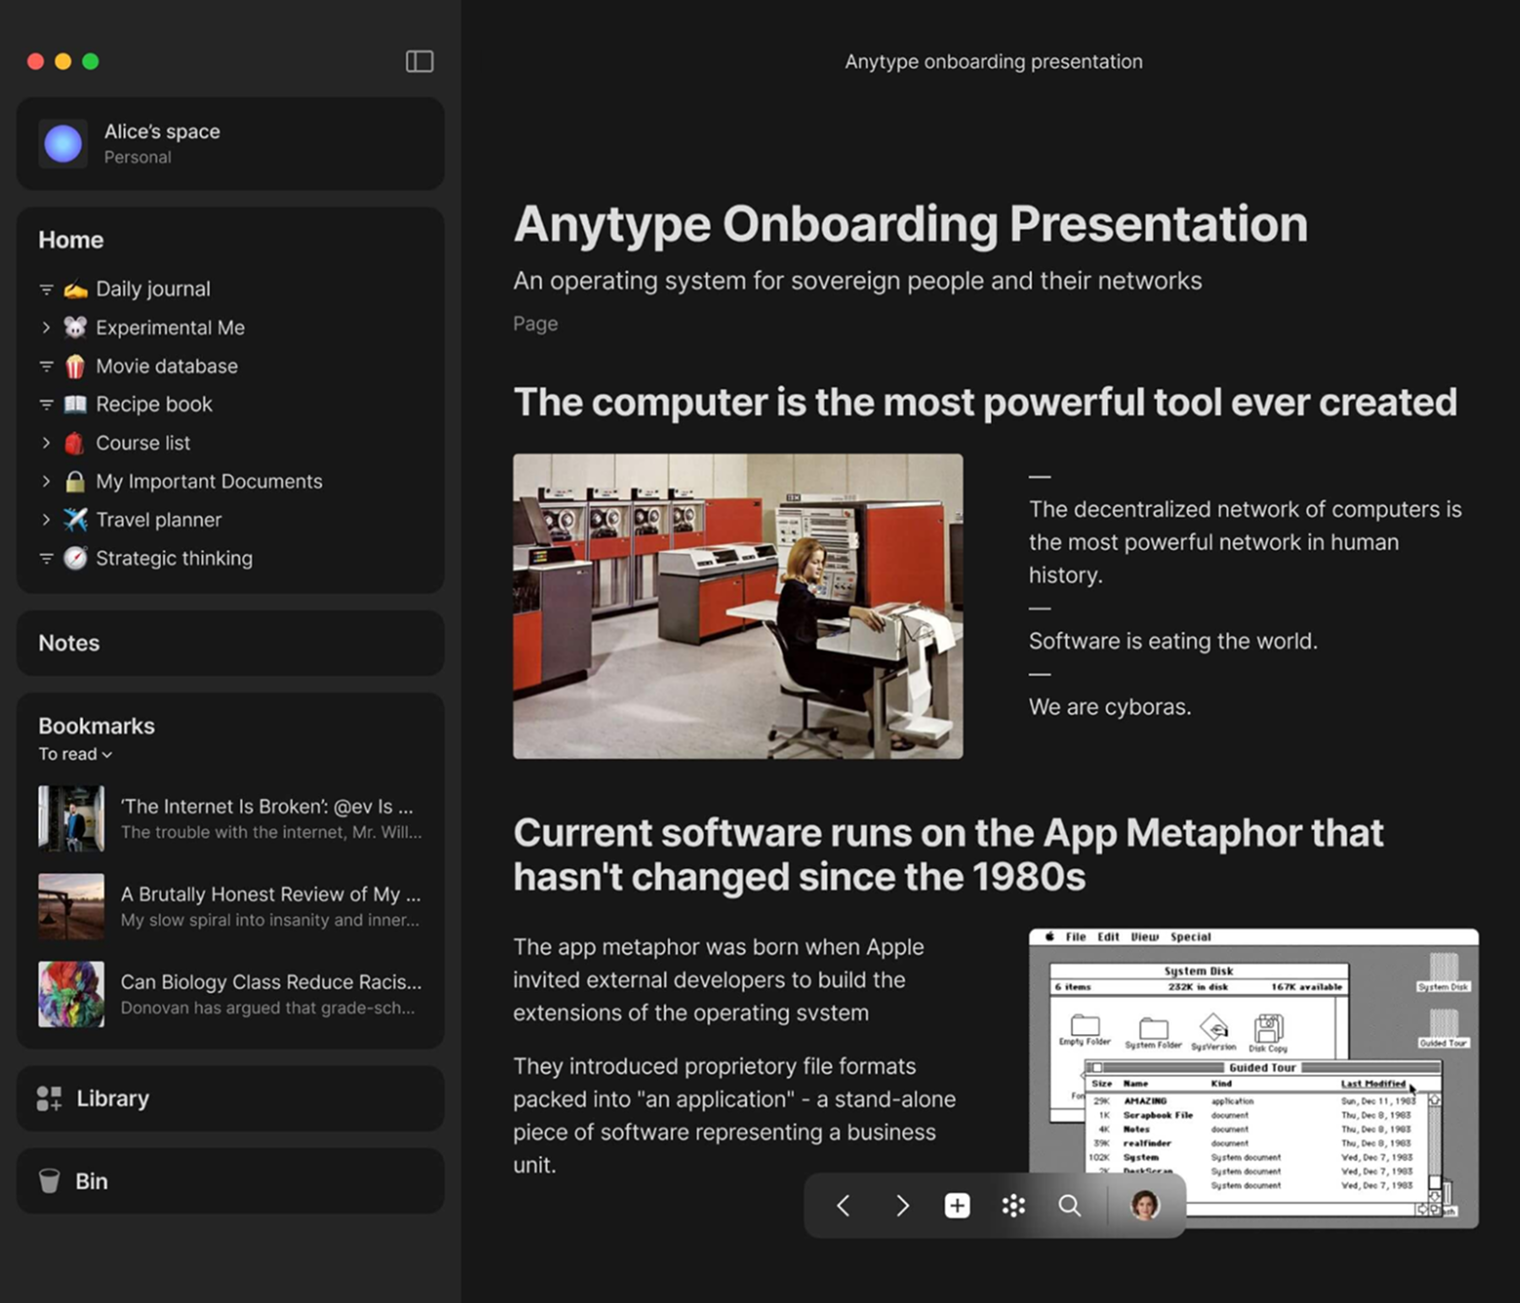Open Recipe book from Home

click(x=154, y=404)
